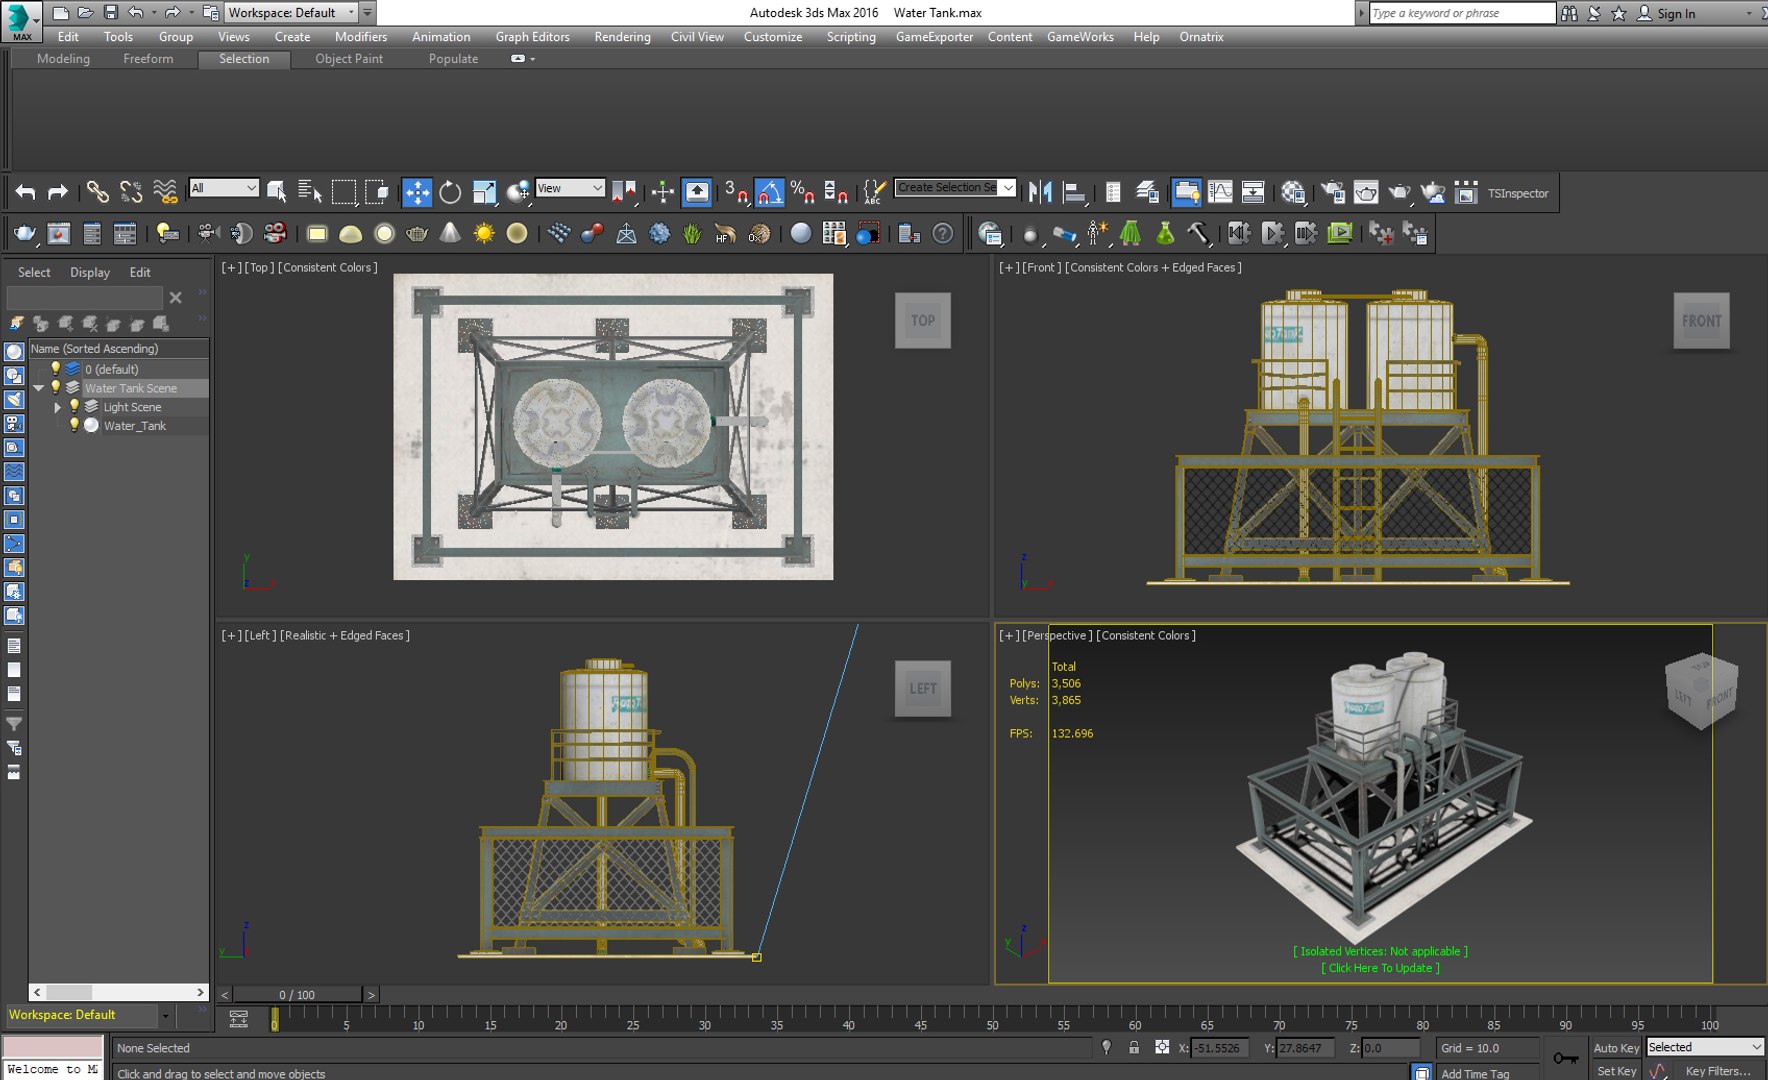Open the Scripting menu

pos(851,37)
